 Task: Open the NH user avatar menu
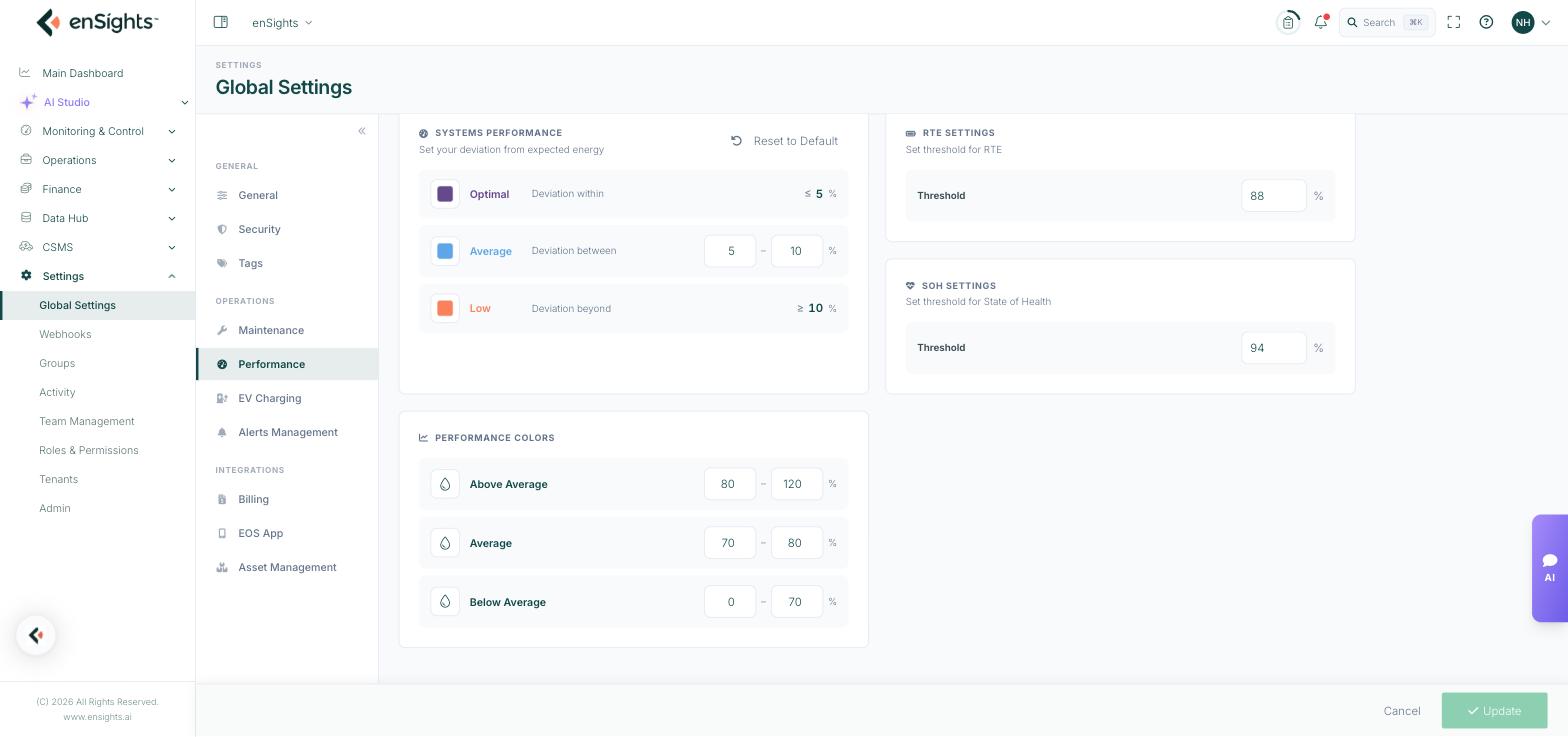pyautogui.click(x=1523, y=22)
